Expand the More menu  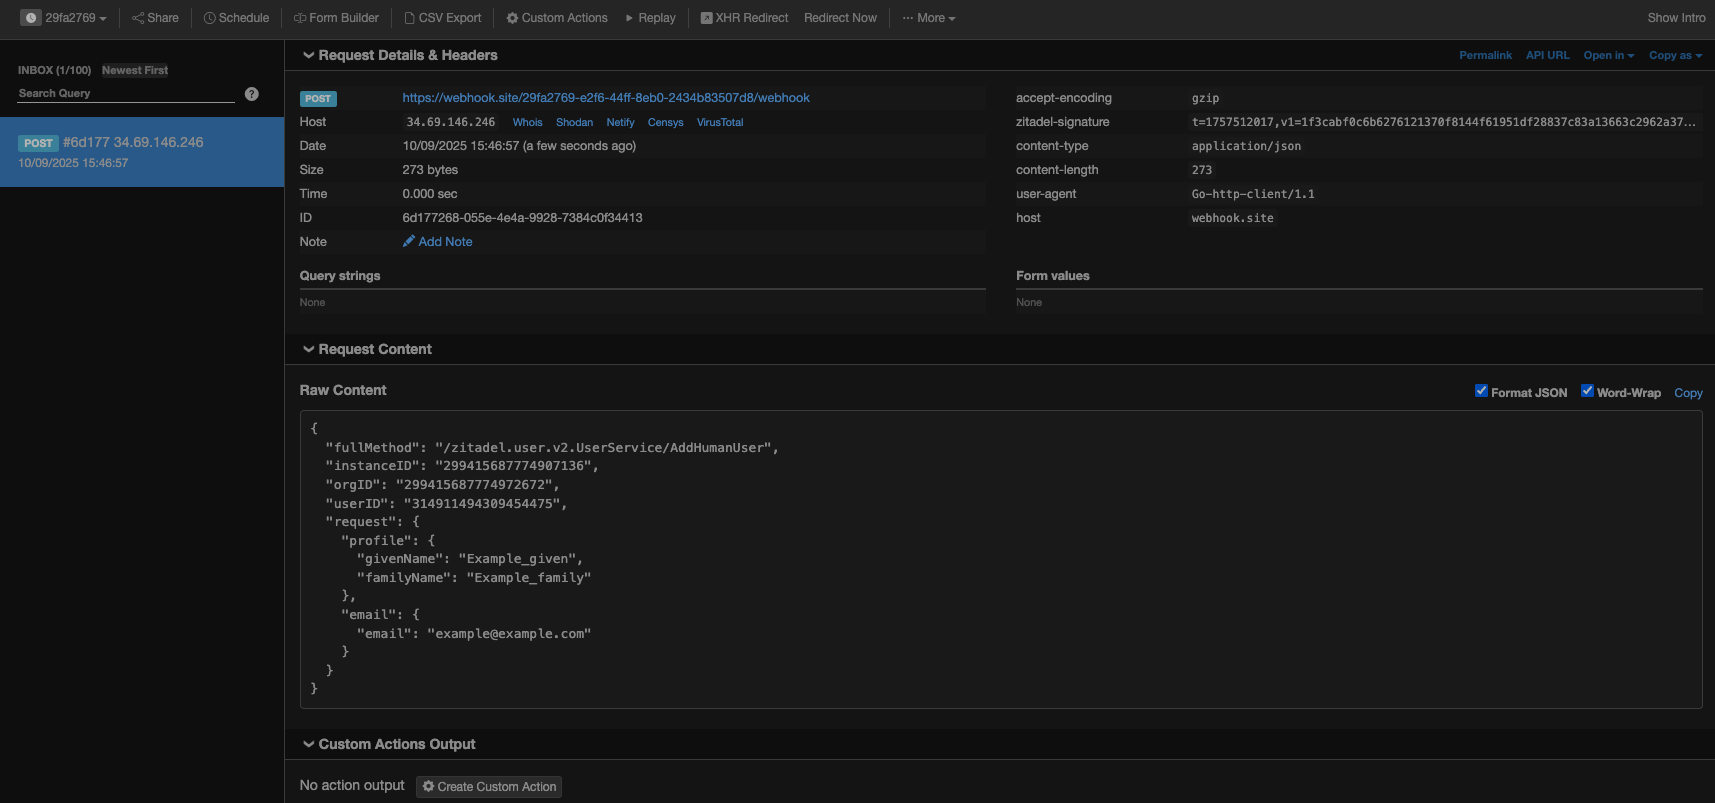[x=929, y=18]
